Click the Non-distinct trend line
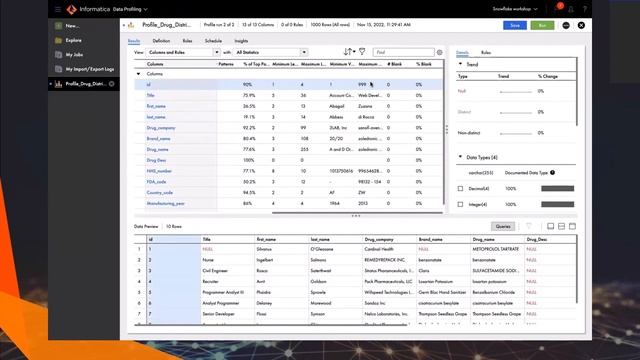The height and width of the screenshot is (360, 640). click(516, 133)
